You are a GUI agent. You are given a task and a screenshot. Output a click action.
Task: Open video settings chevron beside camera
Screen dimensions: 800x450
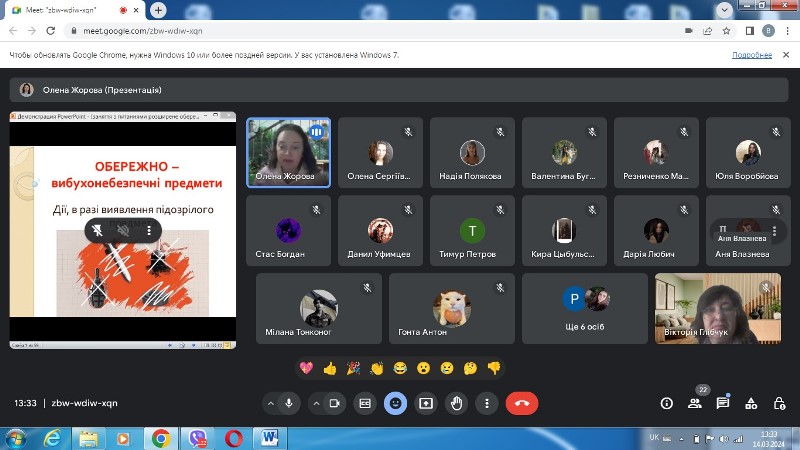[x=316, y=404]
